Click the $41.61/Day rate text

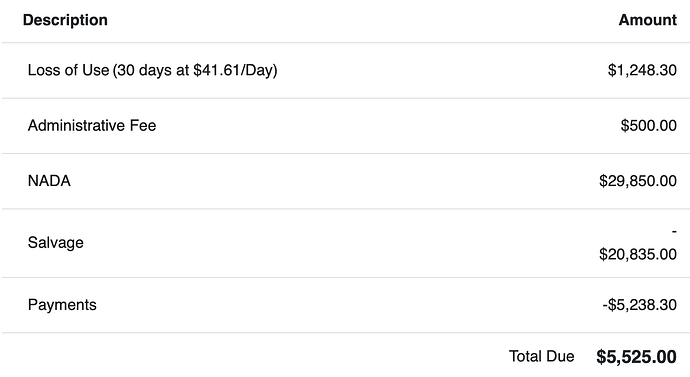pos(233,70)
